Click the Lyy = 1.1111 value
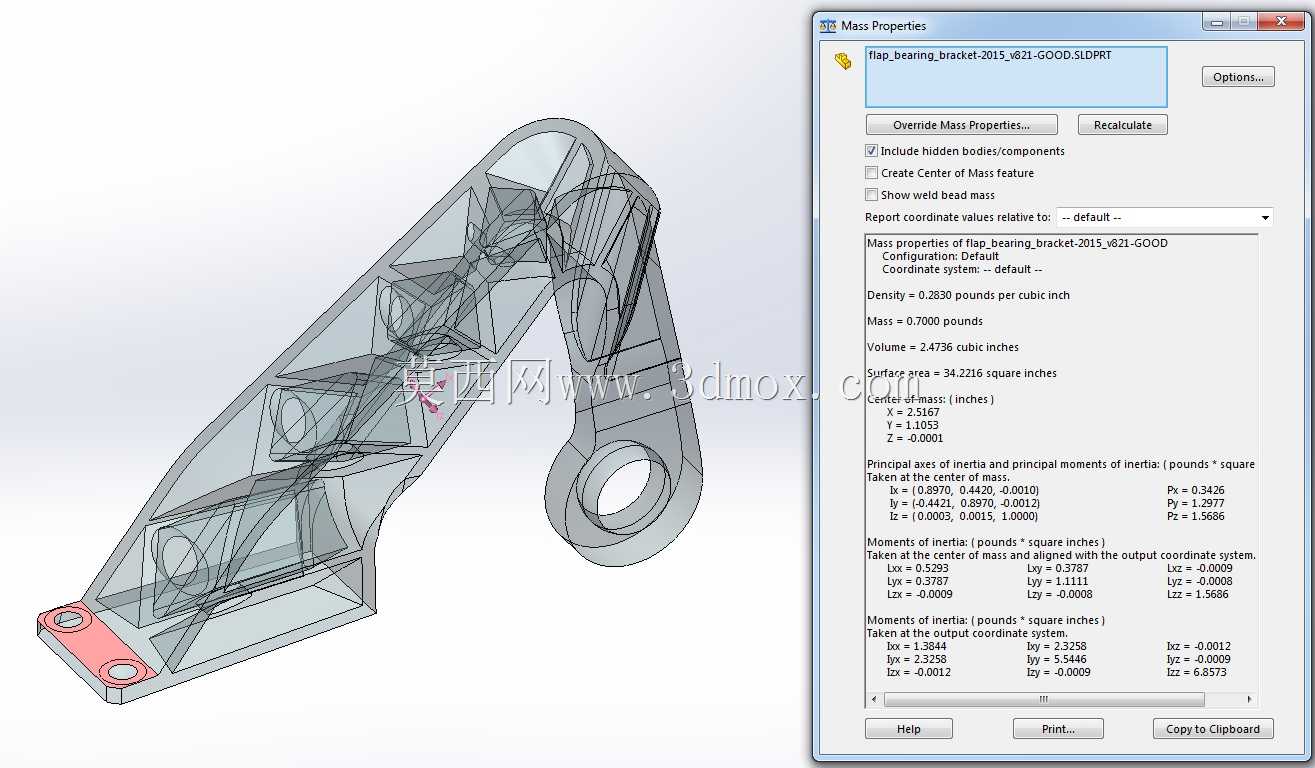 [x=1058, y=581]
